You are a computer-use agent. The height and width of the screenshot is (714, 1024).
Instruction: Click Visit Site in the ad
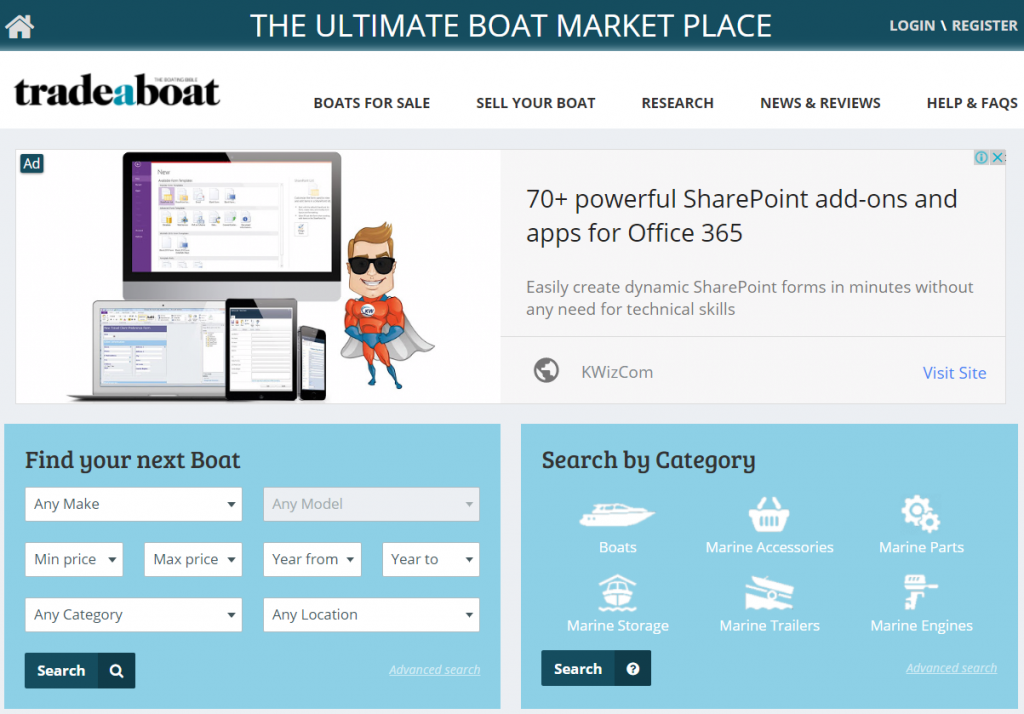click(954, 373)
